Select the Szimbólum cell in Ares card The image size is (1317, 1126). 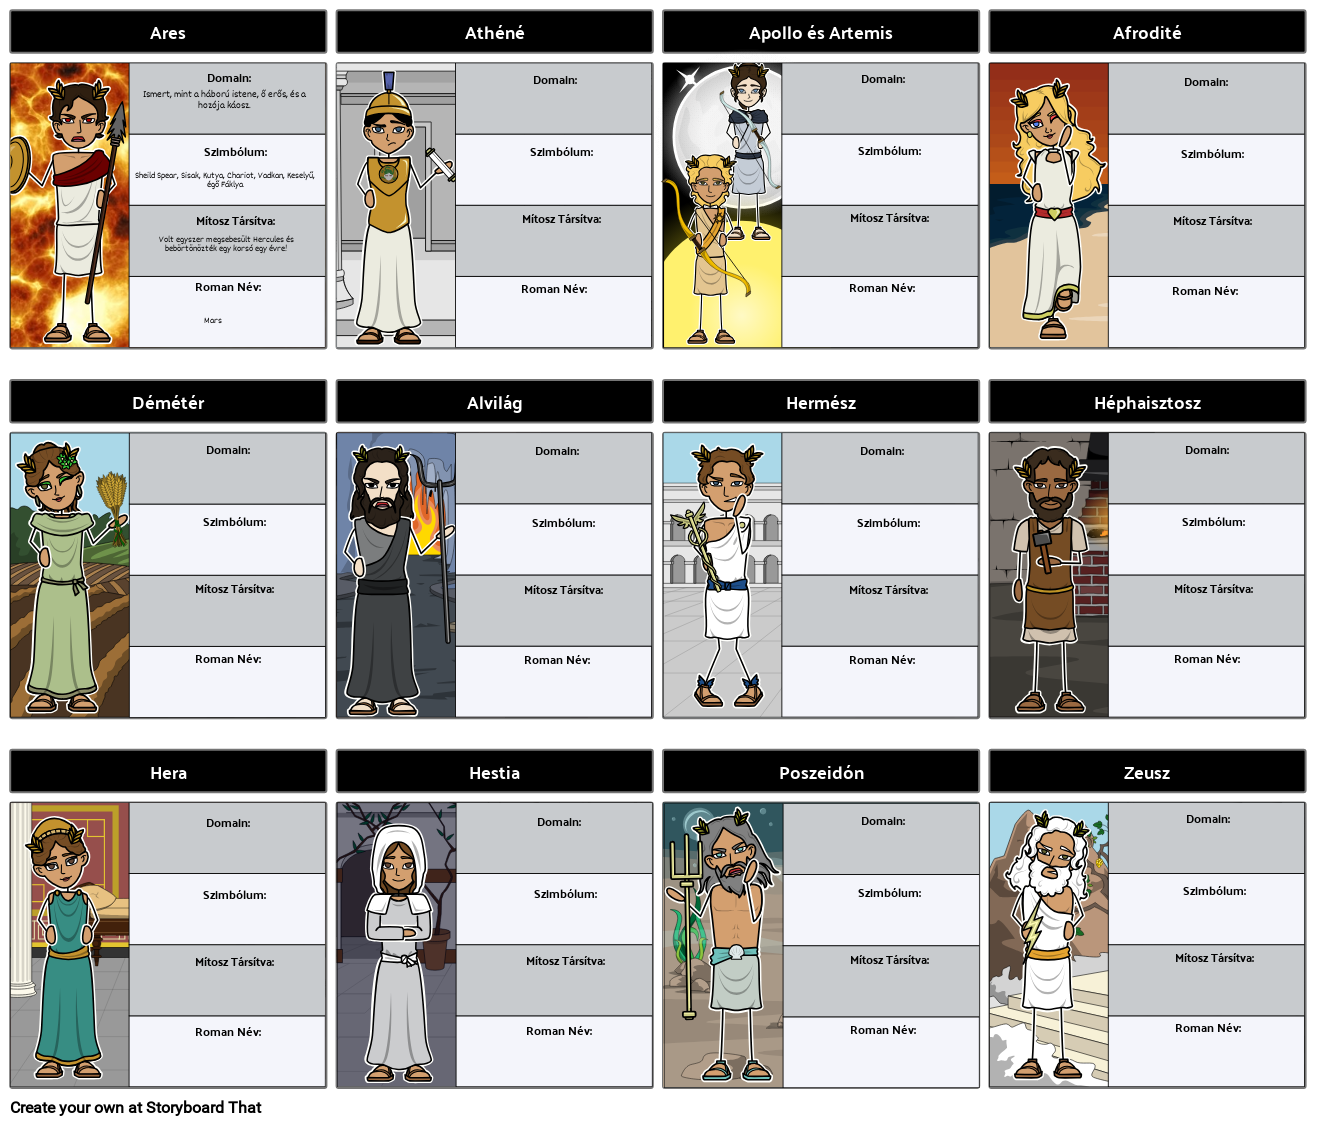[x=228, y=170]
